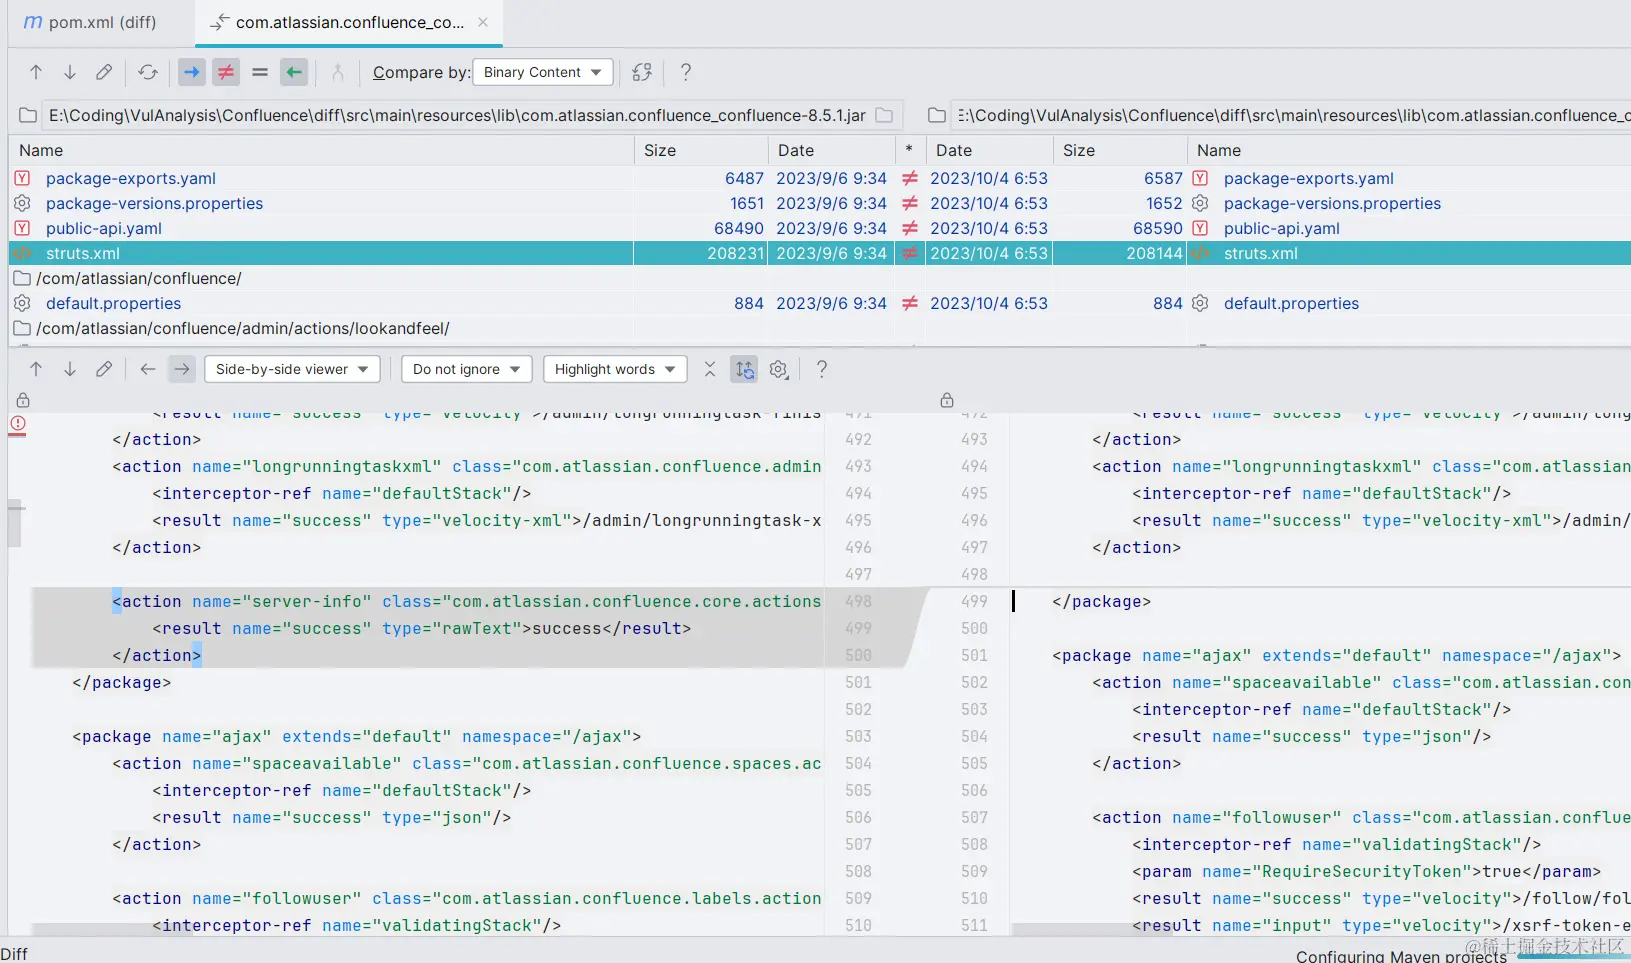Select right struts.xml file
The height and width of the screenshot is (963, 1631).
[1260, 253]
